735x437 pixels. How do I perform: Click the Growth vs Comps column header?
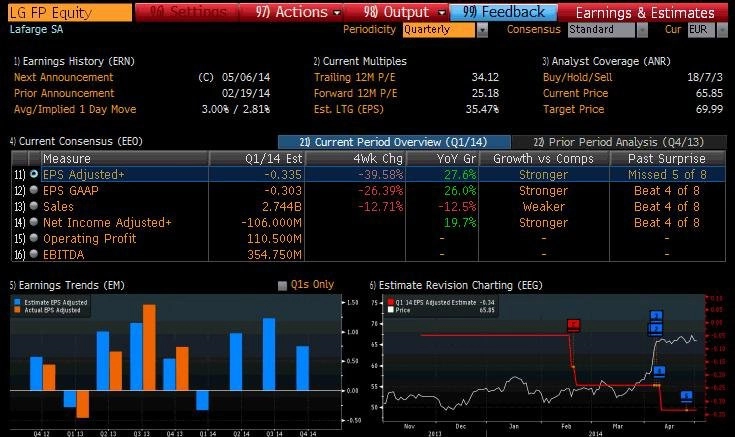pos(544,158)
